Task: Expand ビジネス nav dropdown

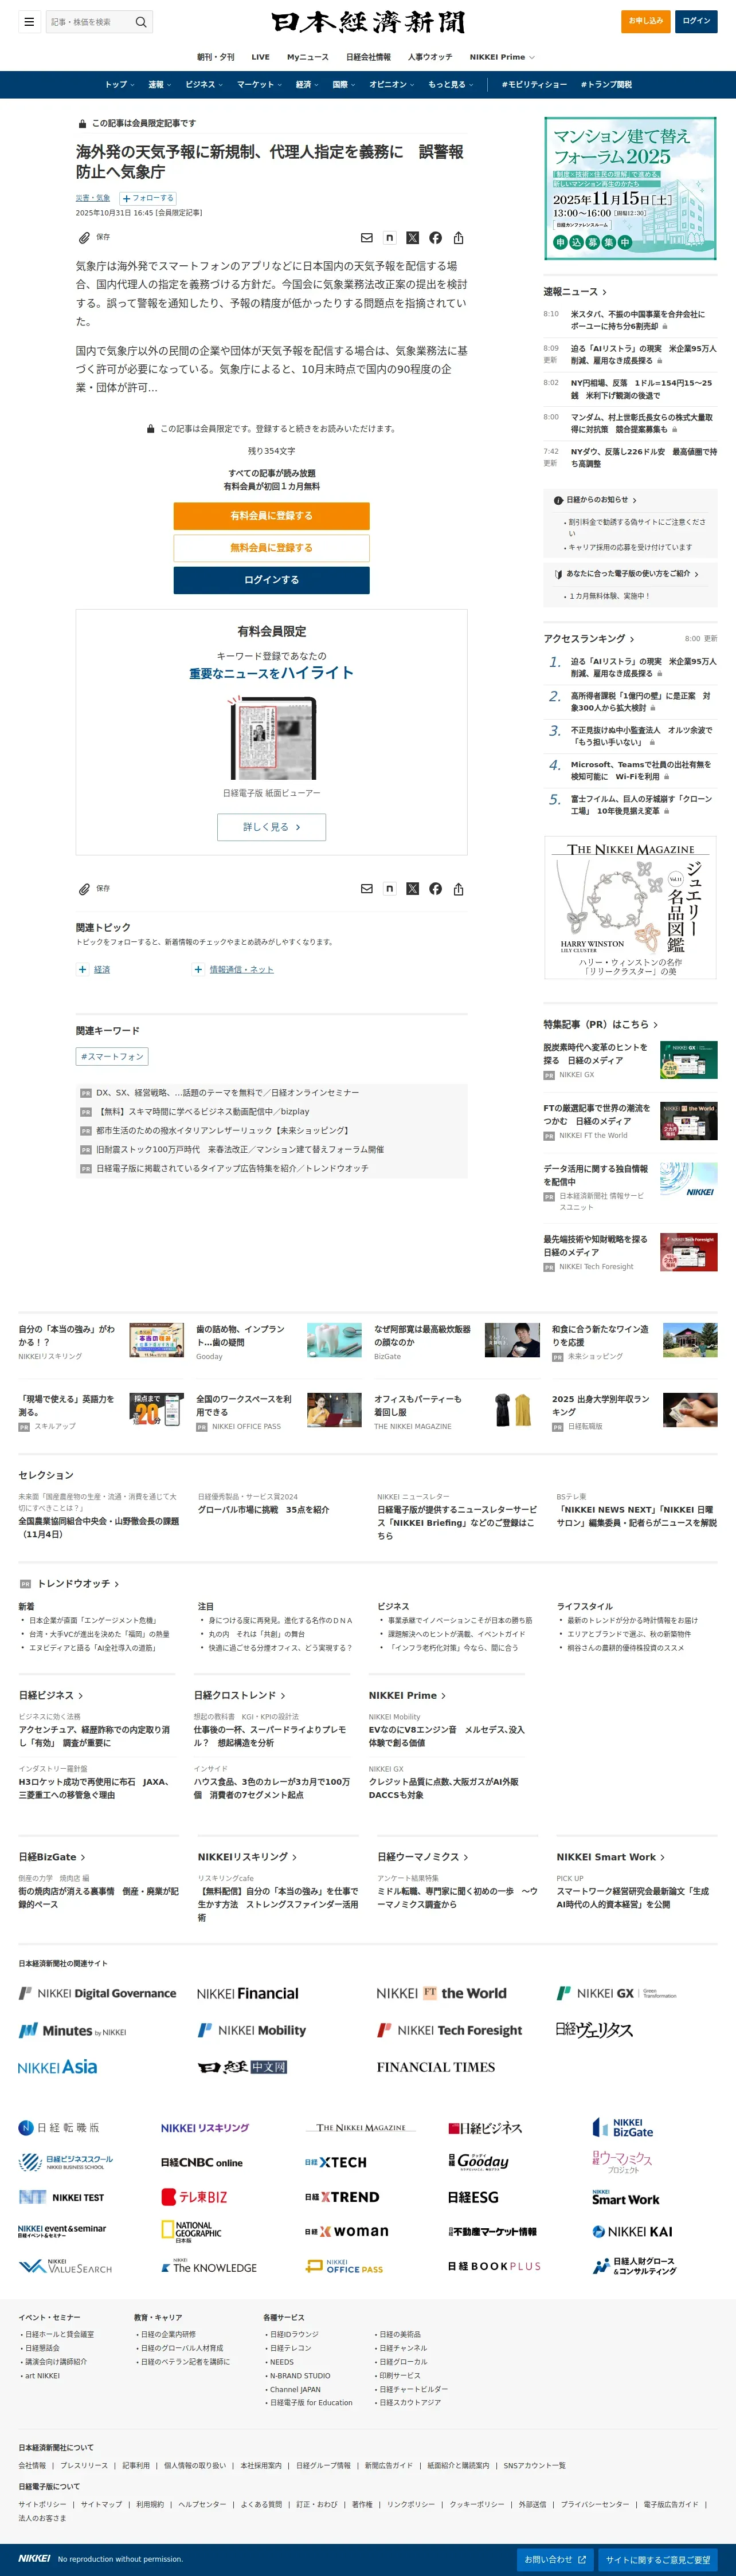Action: [x=204, y=85]
